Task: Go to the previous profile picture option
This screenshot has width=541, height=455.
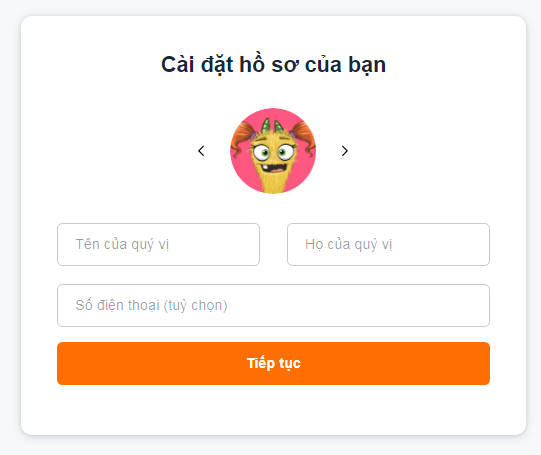Action: click(x=201, y=151)
